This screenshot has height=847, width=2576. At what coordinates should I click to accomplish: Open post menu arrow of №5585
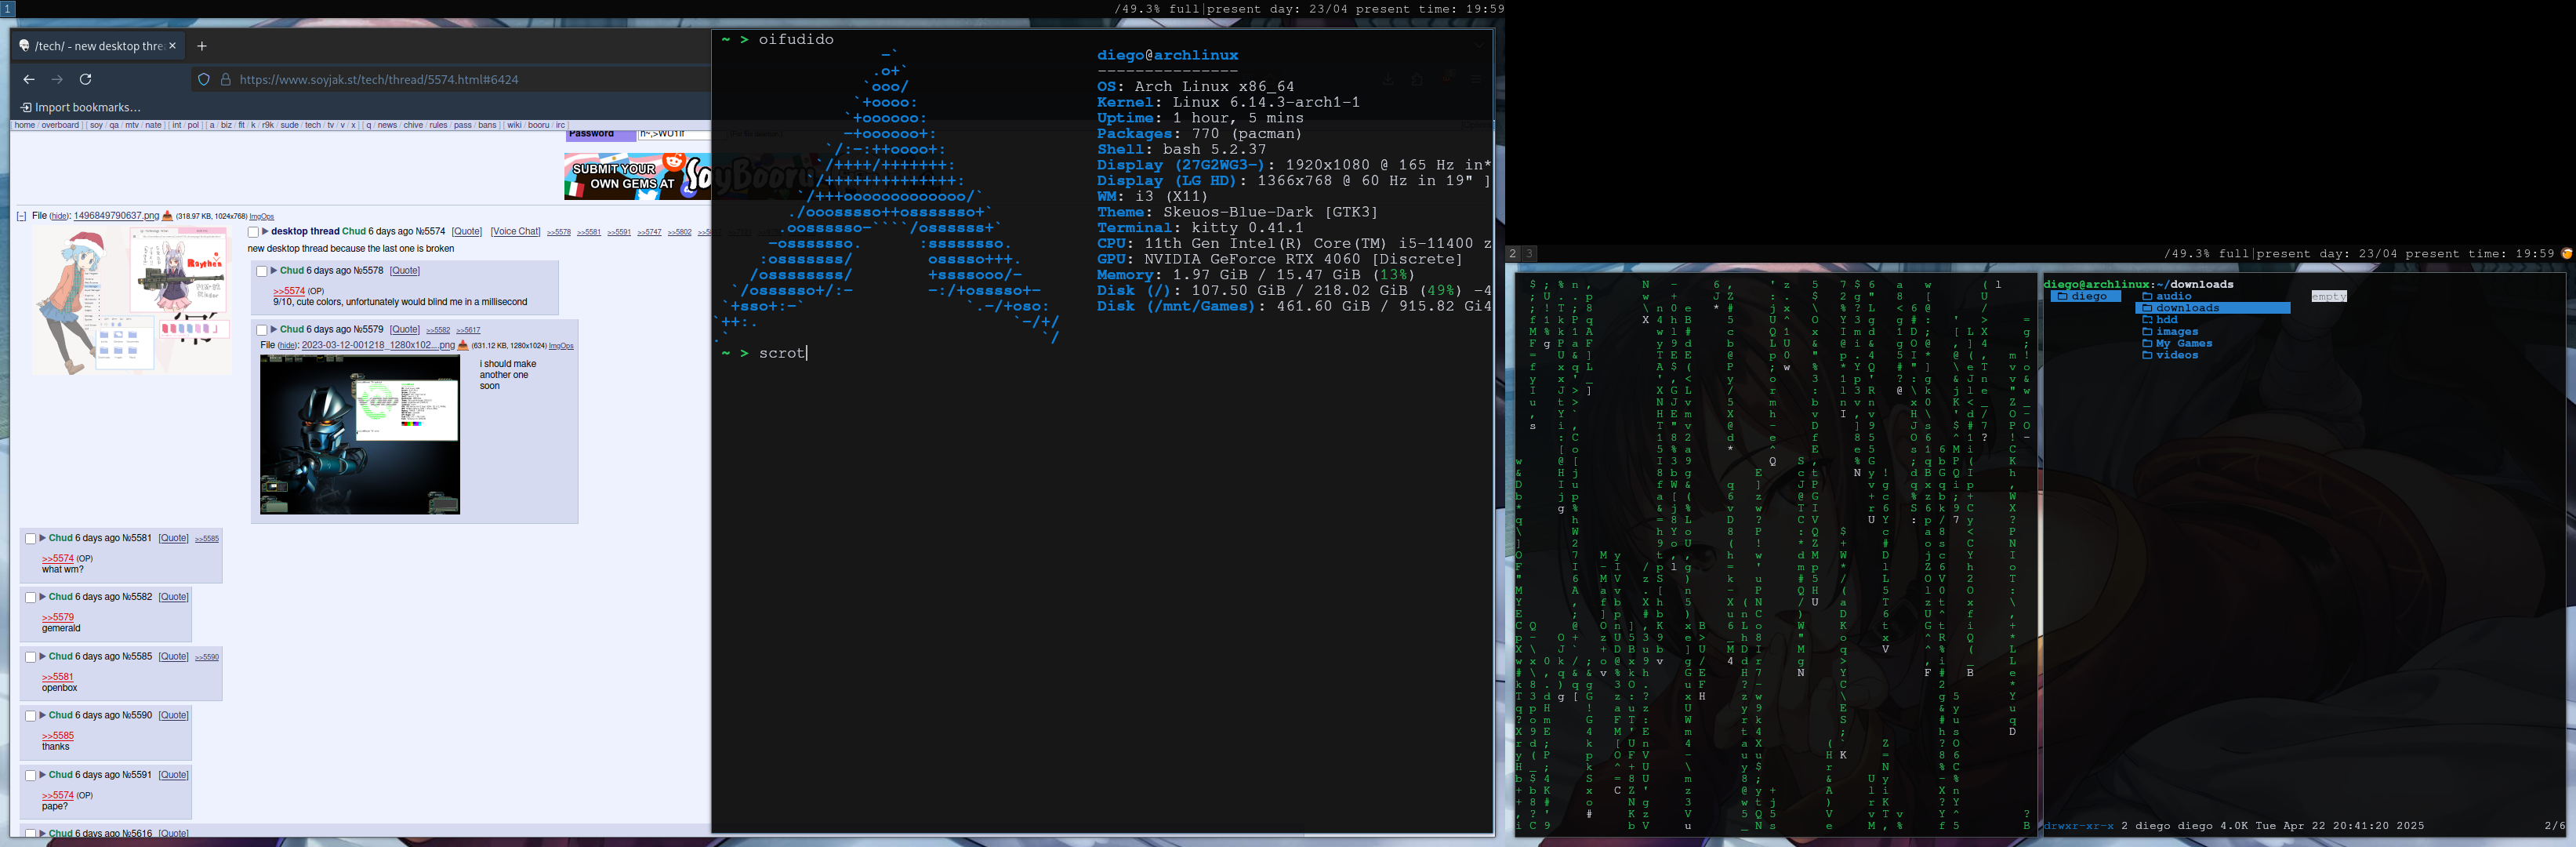(x=43, y=656)
